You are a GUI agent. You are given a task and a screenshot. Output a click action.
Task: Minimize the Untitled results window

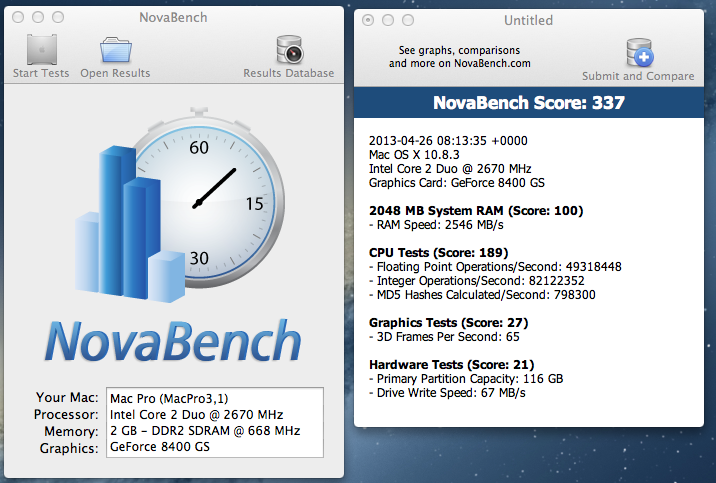388,20
